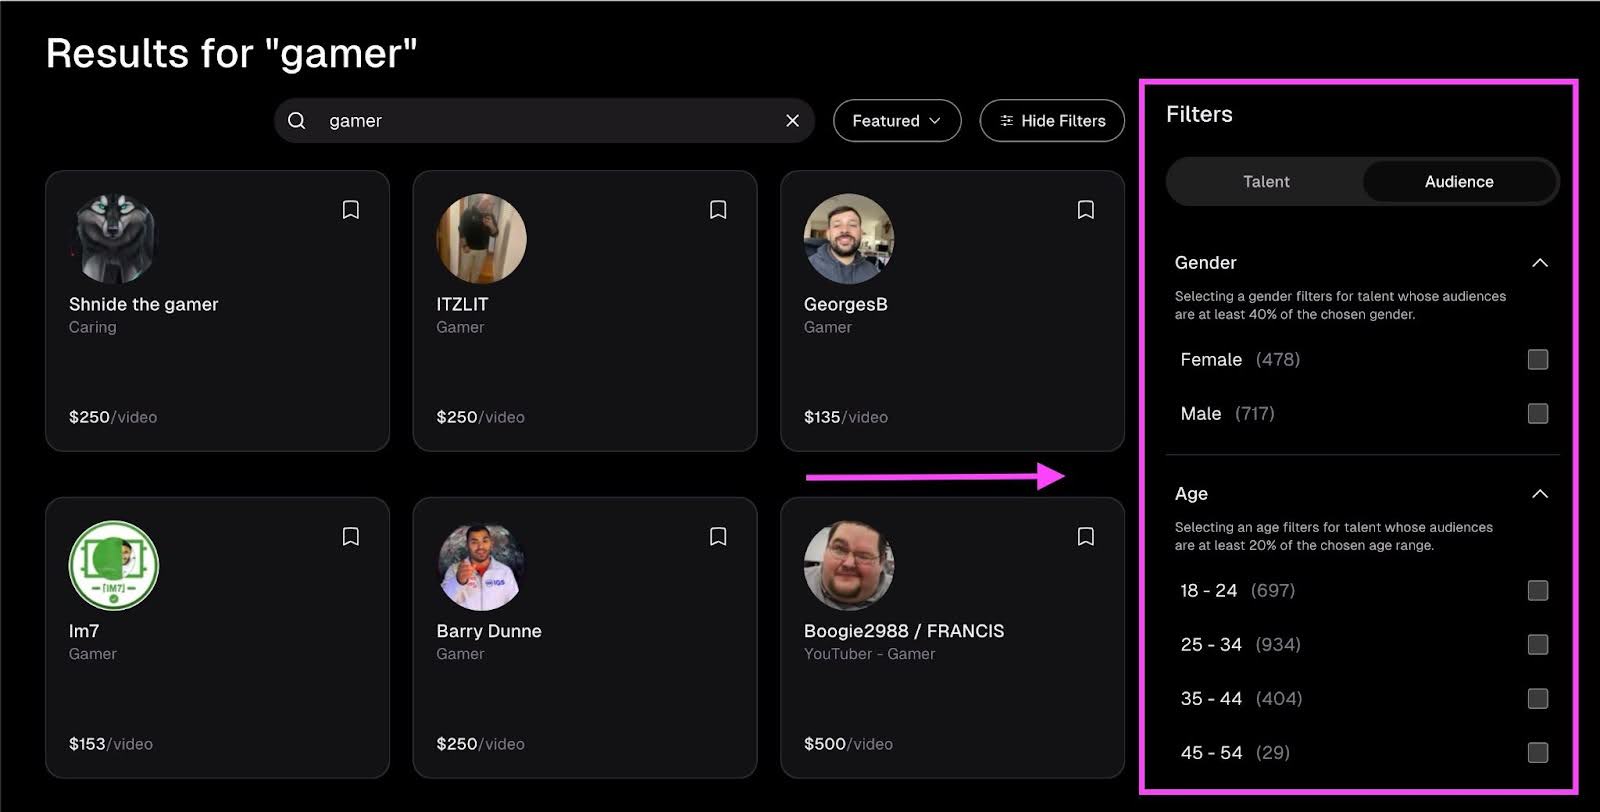Click the Results for "gamer" heading
The width and height of the screenshot is (1600, 812).
(x=232, y=54)
